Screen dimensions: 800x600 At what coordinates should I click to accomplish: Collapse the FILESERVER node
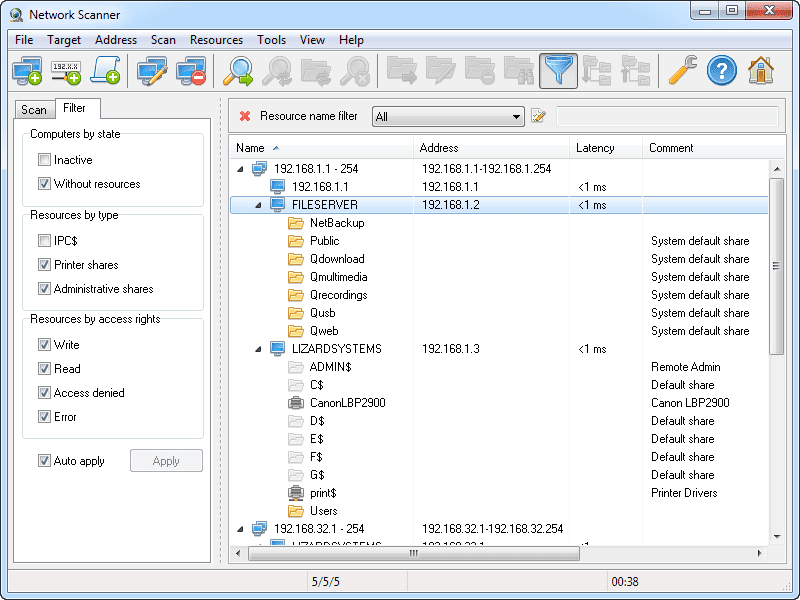click(258, 205)
